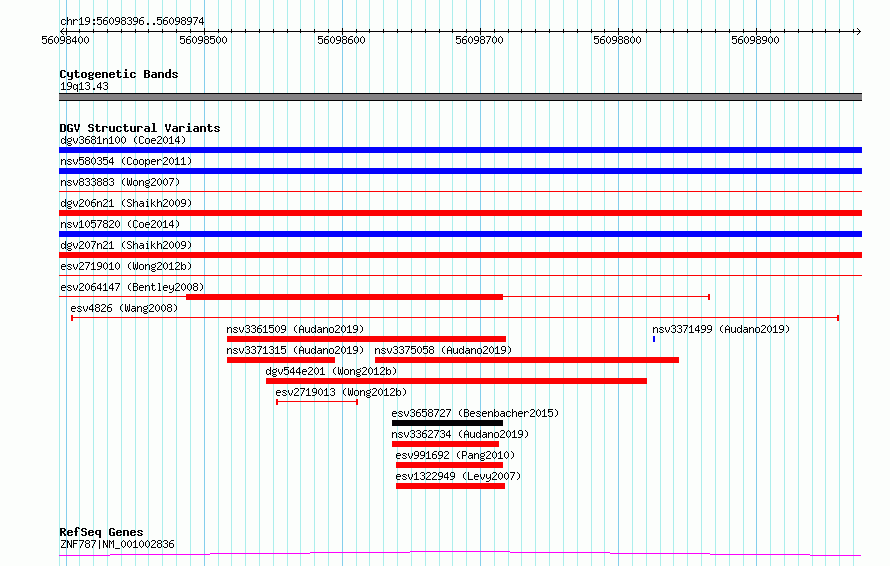Screen dimensions: 890x566
Task: Click the esv2719010 (Wong2012b) label
Action: coord(126,266)
